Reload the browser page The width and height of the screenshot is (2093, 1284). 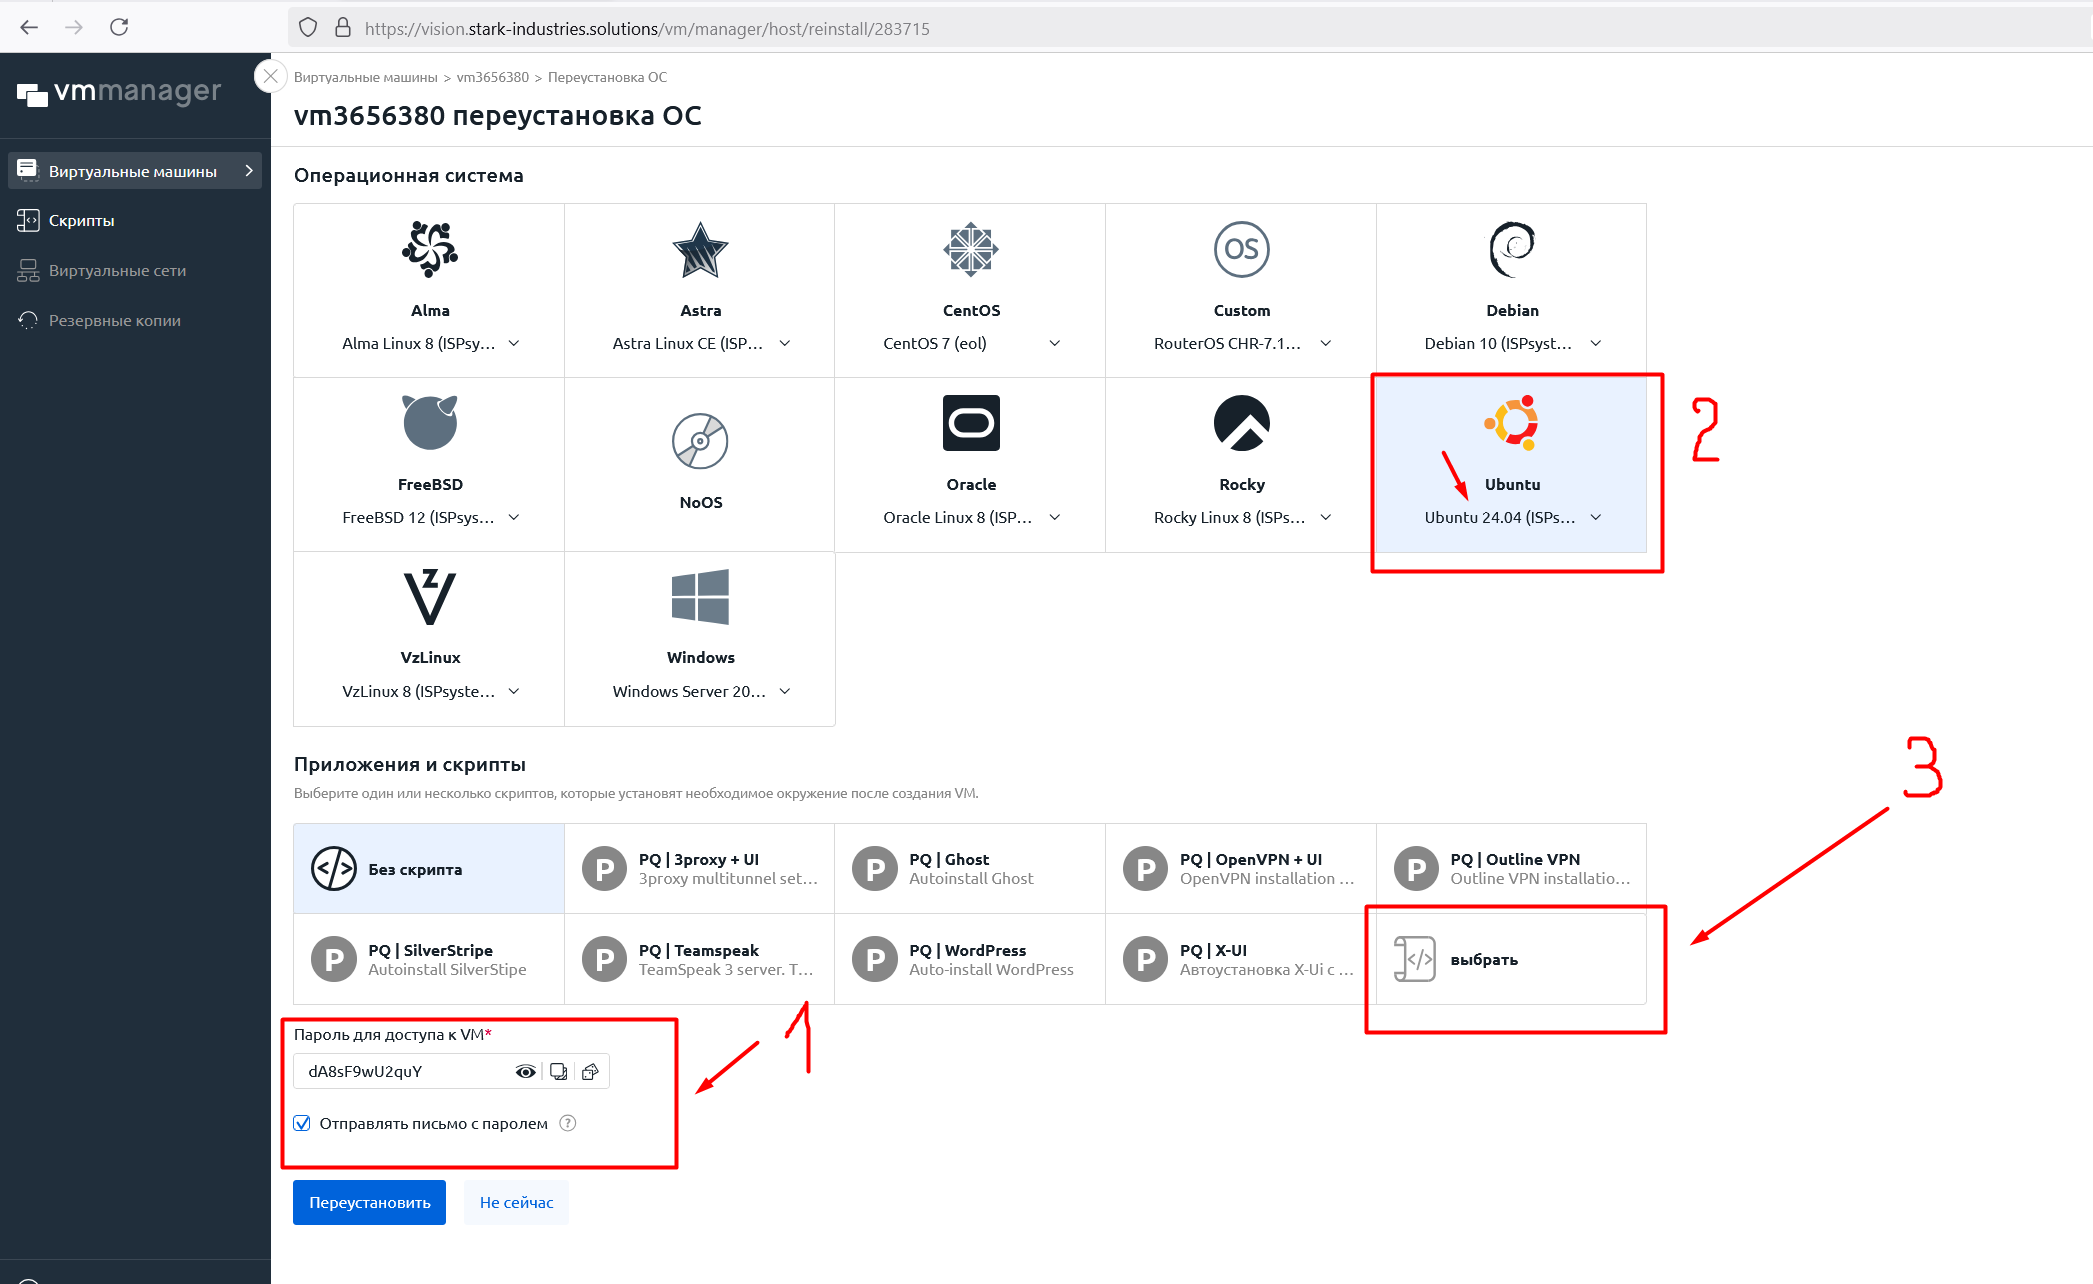click(119, 27)
